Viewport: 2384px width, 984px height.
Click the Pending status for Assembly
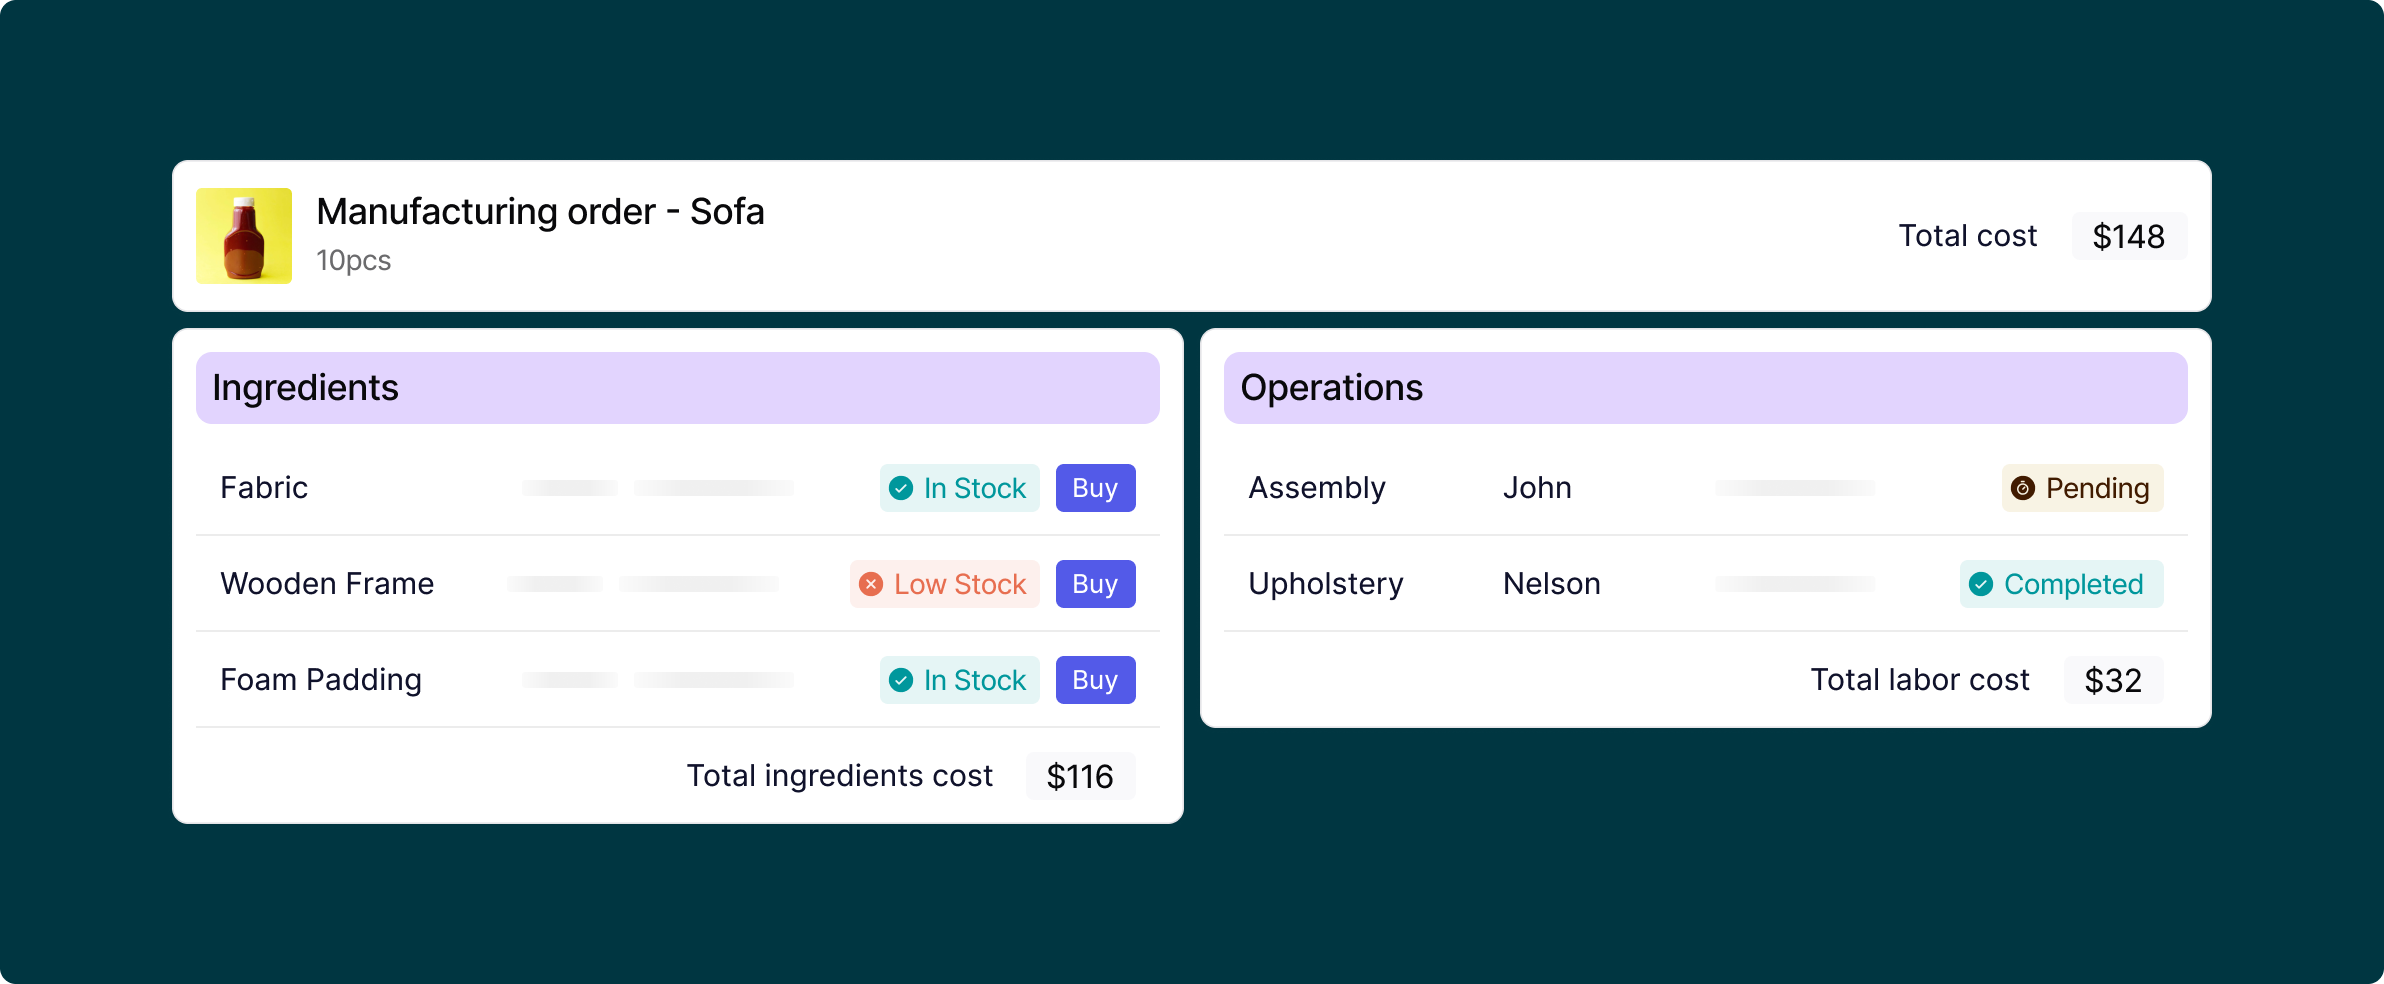(x=2083, y=488)
